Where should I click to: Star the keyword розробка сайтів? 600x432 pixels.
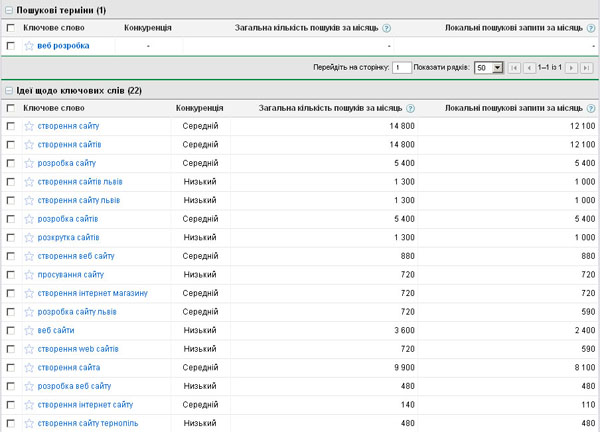coord(29,219)
